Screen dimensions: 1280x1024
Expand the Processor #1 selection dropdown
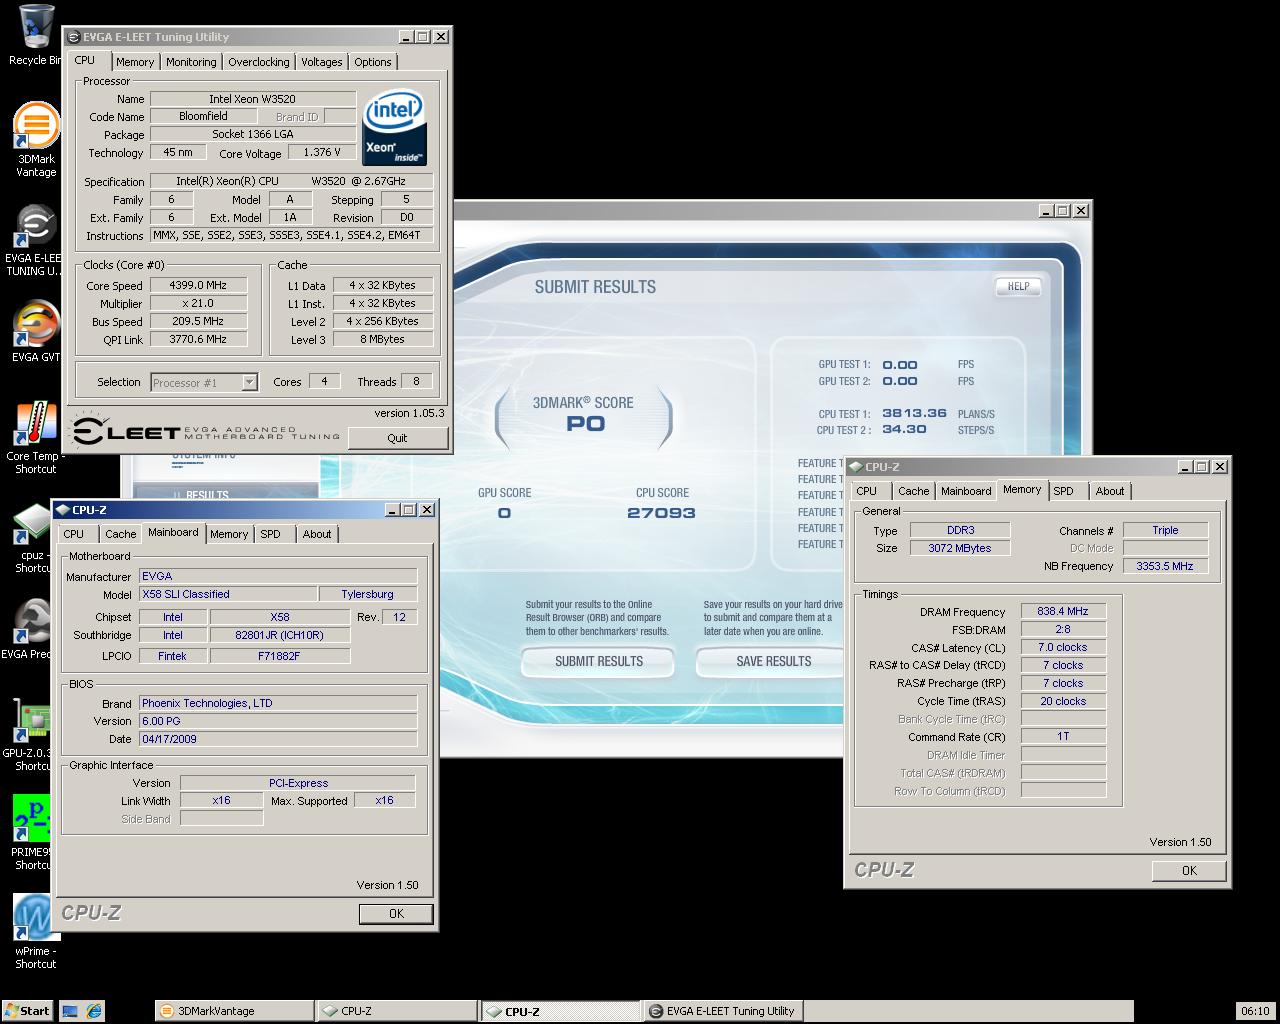[x=250, y=382]
